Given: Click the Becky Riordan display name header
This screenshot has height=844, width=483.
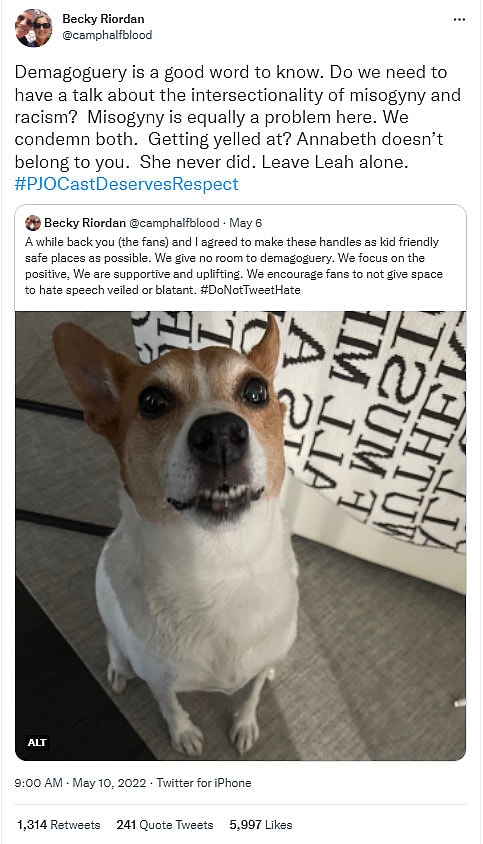Looking at the screenshot, I should [x=103, y=19].
